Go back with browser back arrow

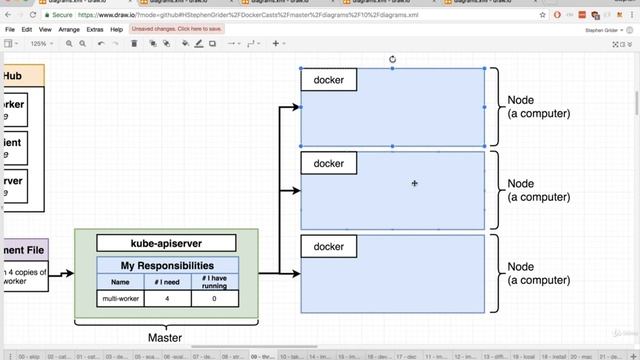pyautogui.click(x=8, y=15)
